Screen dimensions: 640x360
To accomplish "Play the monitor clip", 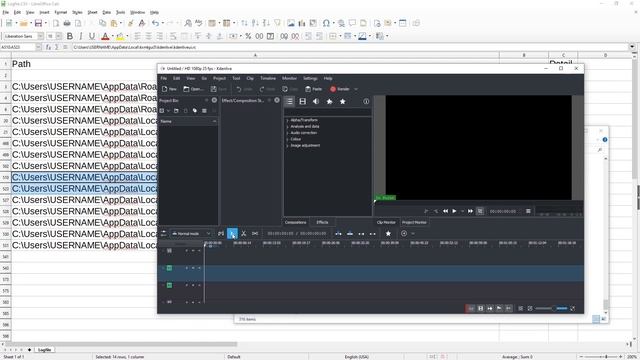I will click(454, 211).
